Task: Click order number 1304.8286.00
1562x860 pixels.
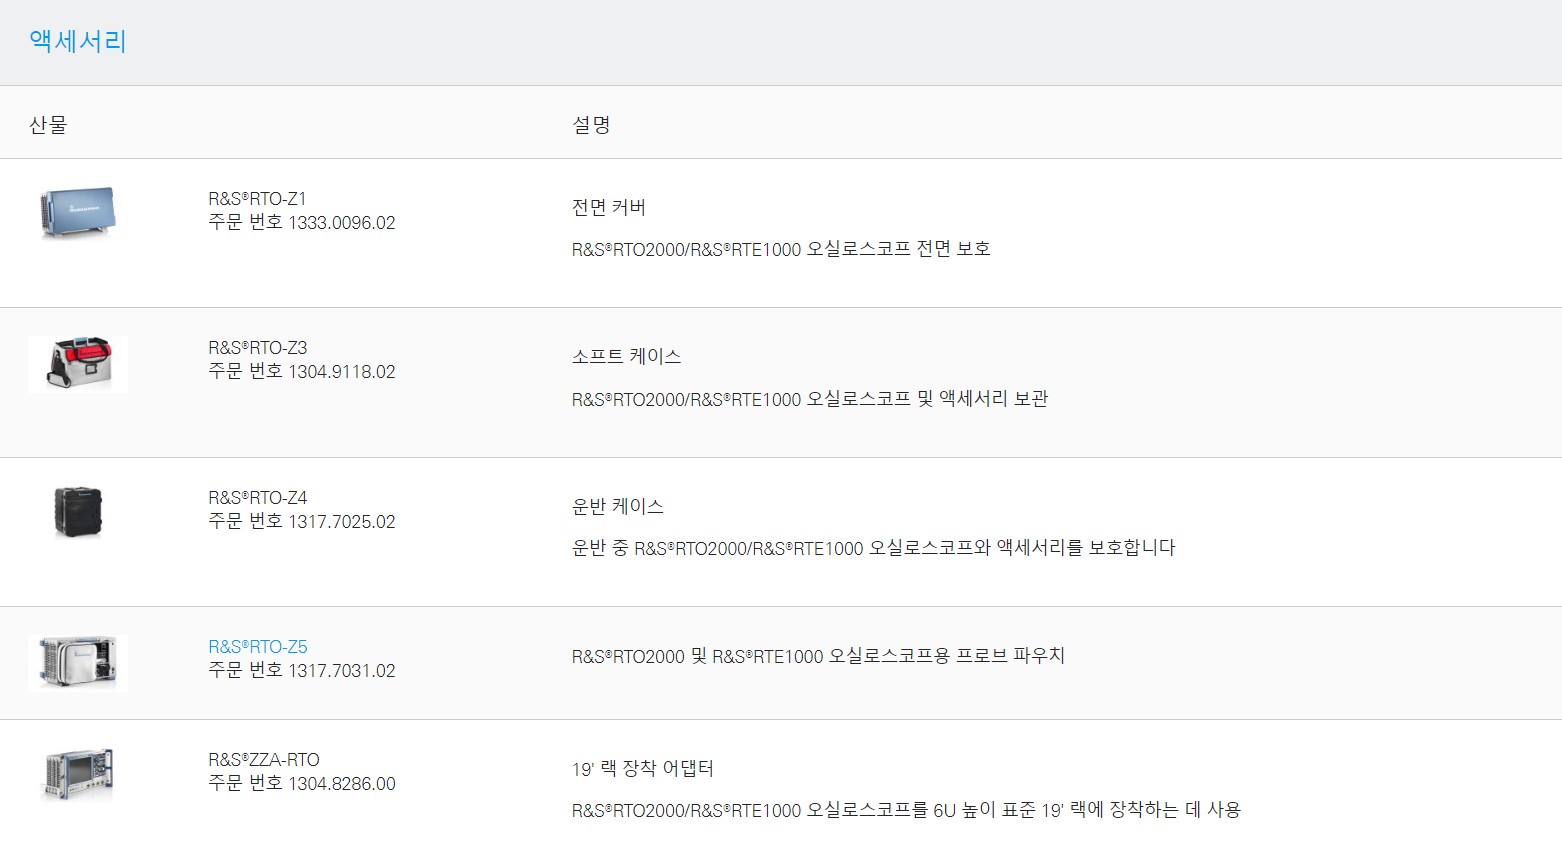Action: click(342, 784)
